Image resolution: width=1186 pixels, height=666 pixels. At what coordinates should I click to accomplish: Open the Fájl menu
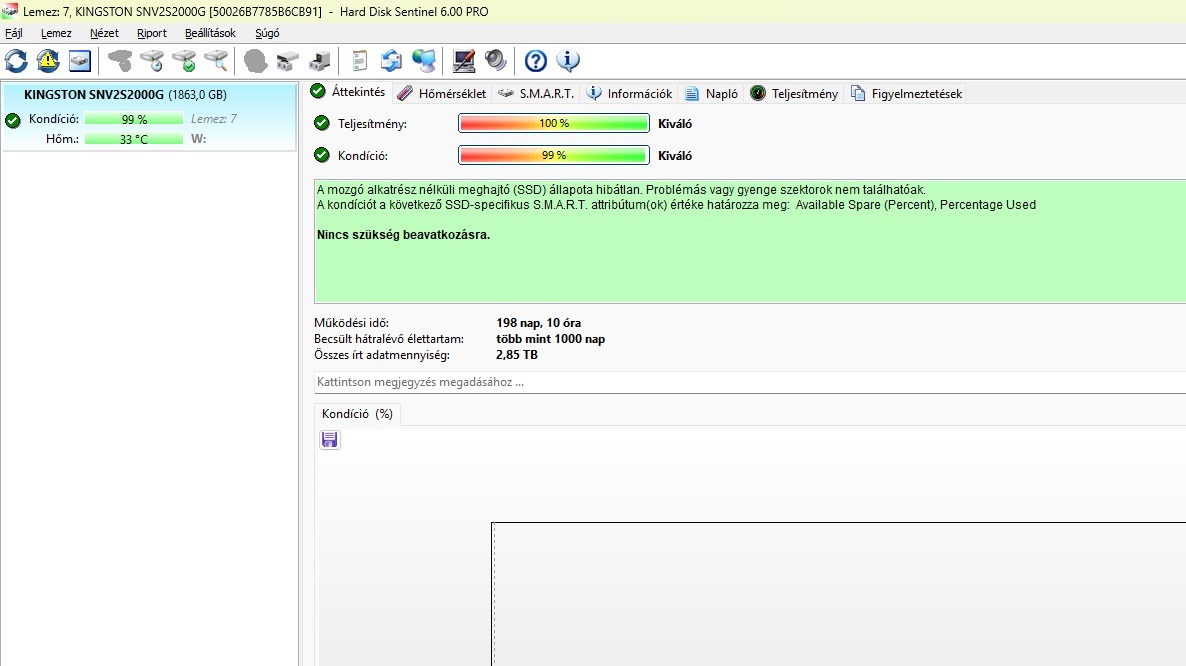pyautogui.click(x=14, y=33)
